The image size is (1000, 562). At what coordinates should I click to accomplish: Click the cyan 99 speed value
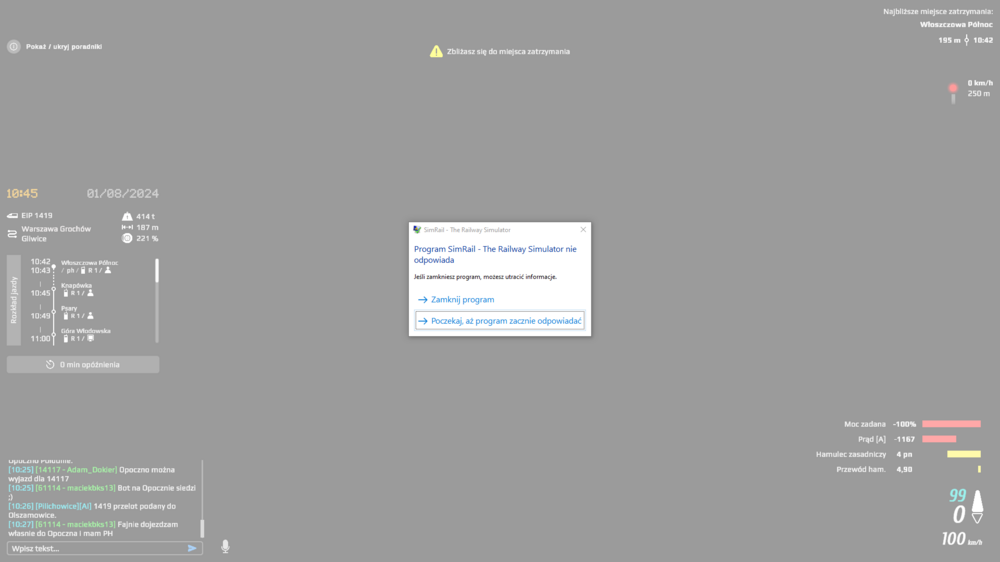pyautogui.click(x=957, y=495)
